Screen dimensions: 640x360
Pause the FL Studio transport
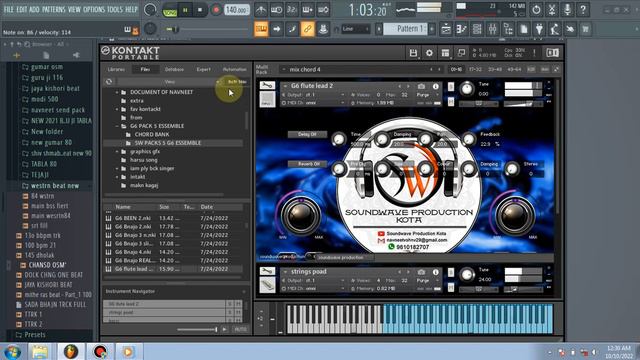click(x=185, y=10)
